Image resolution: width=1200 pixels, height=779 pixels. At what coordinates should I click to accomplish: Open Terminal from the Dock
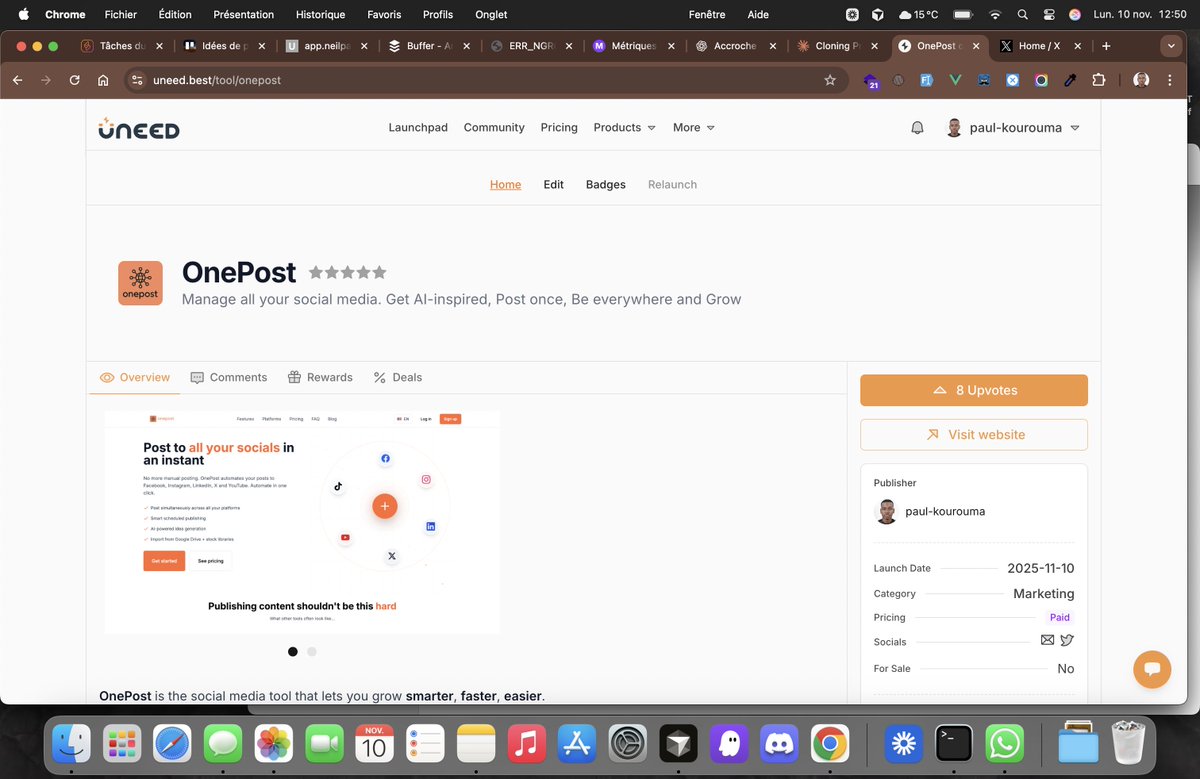point(954,743)
